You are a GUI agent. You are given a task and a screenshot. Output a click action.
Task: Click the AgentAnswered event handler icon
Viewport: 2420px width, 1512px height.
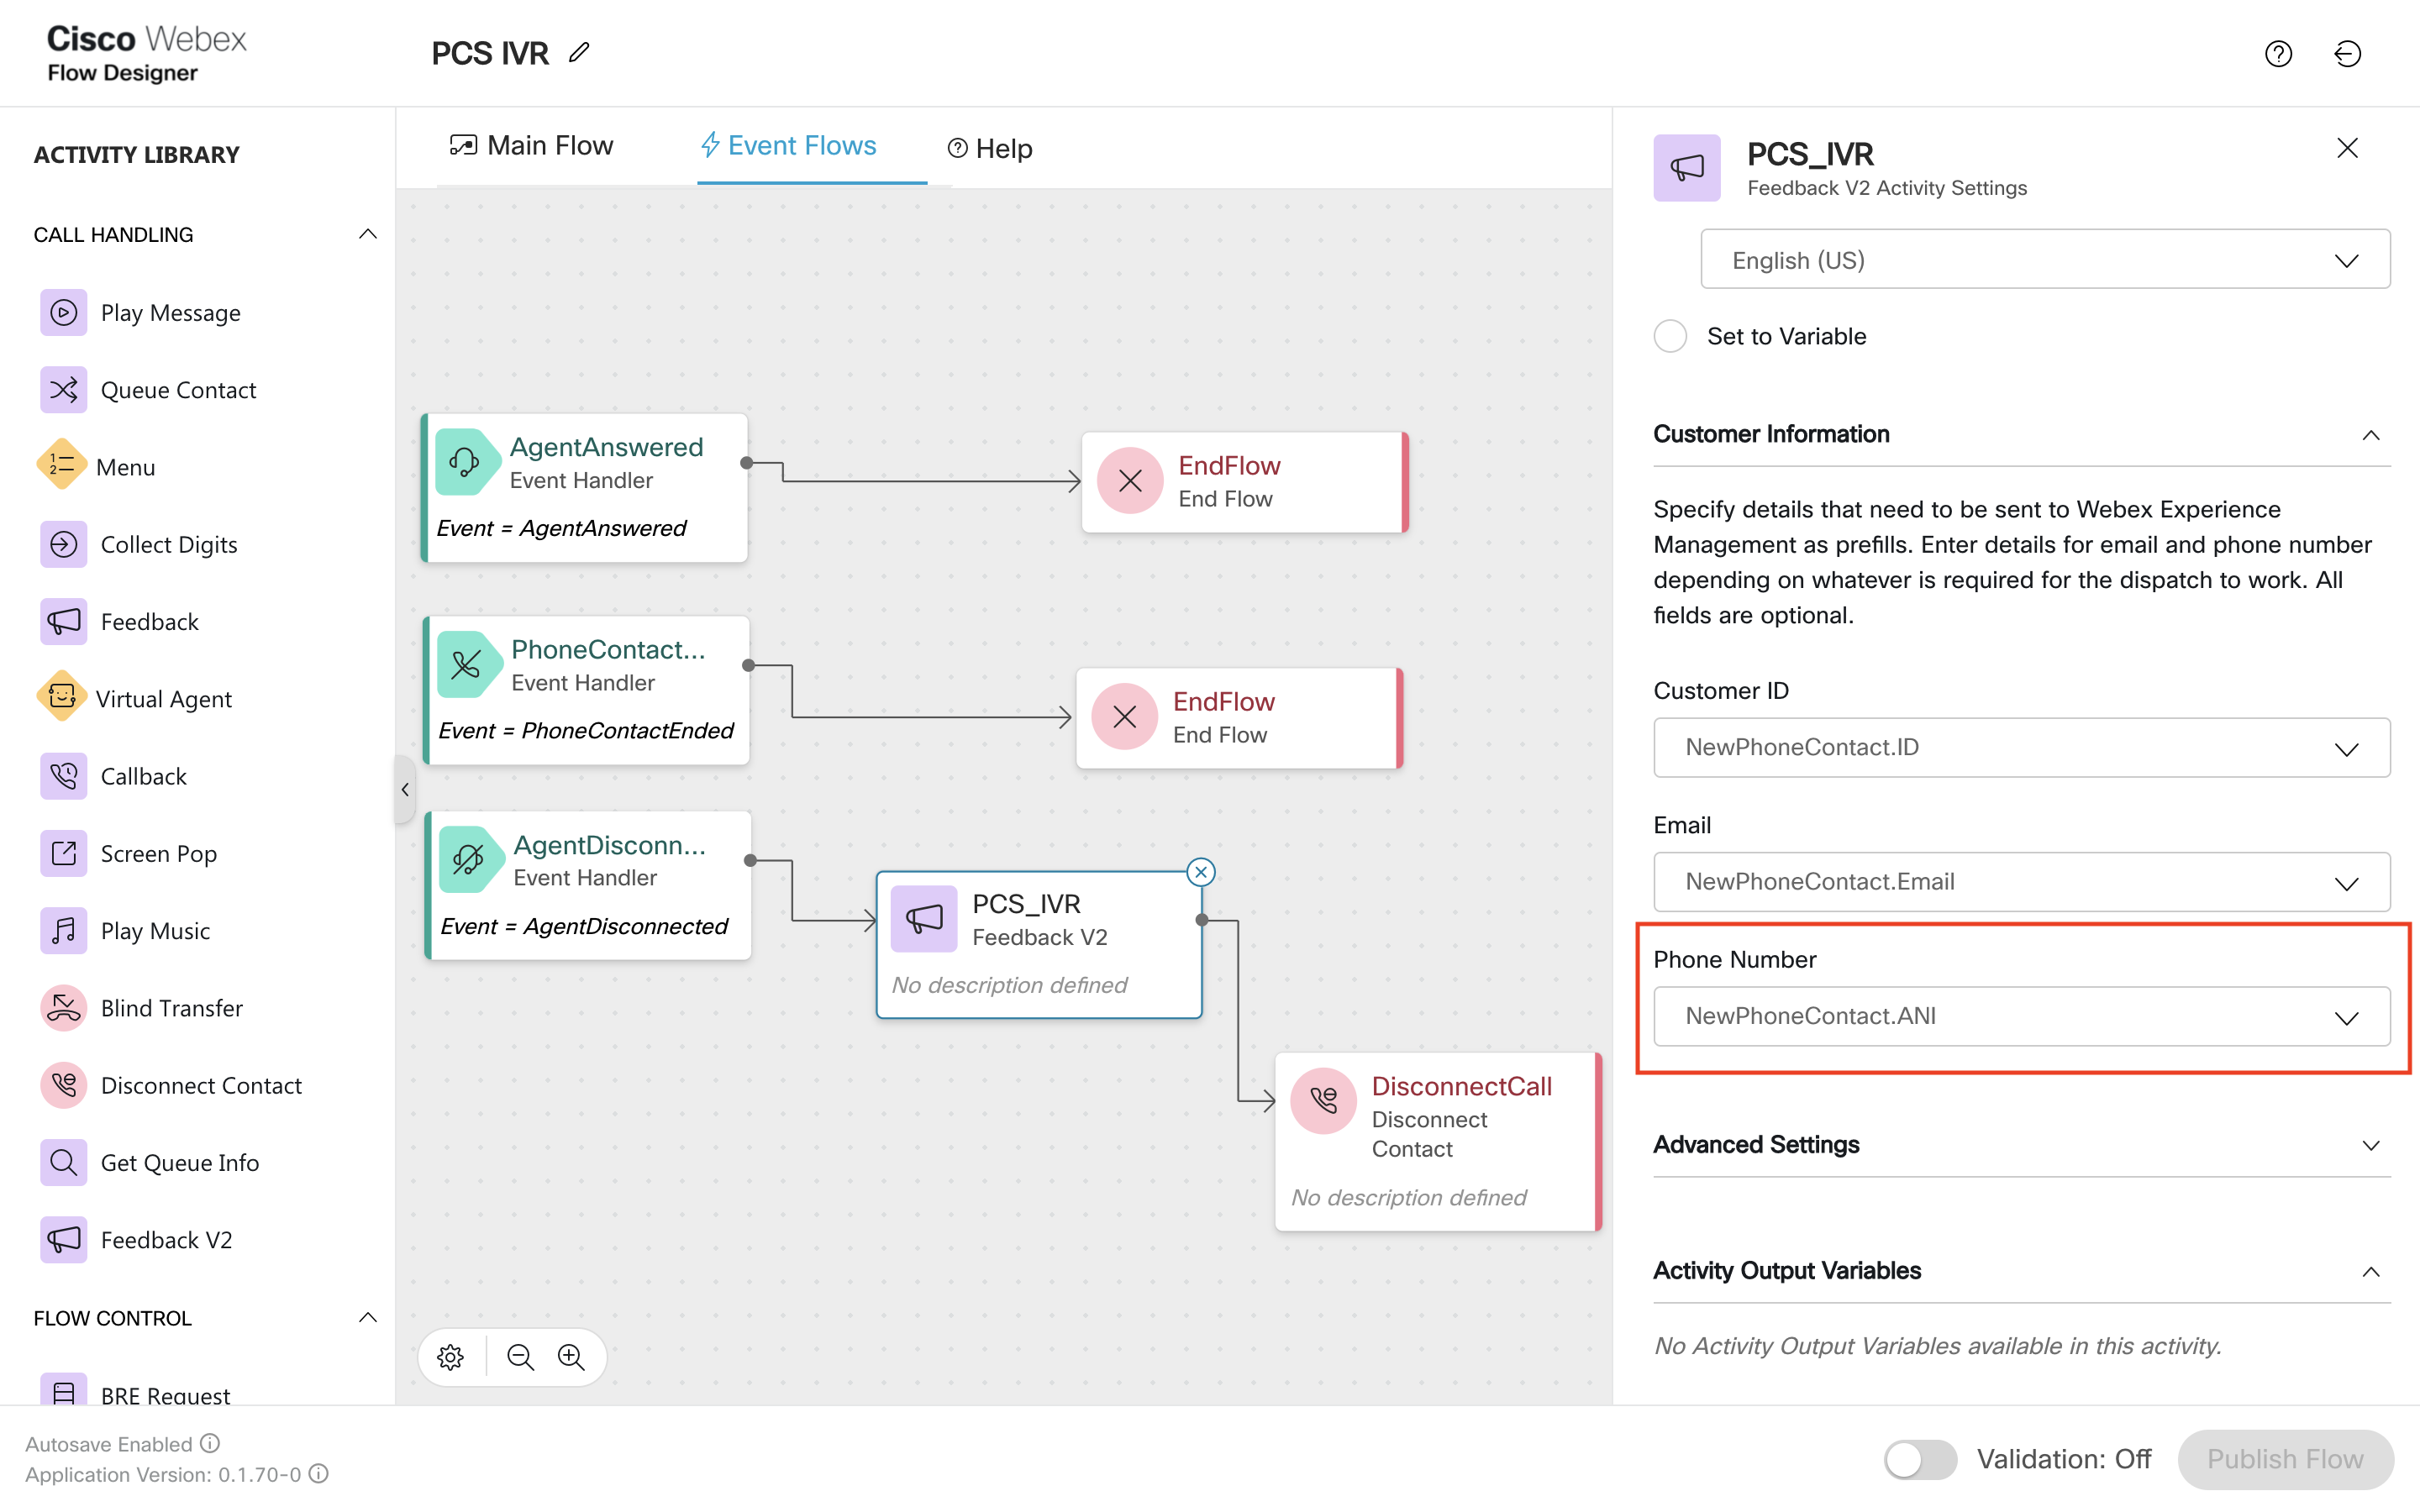467,462
